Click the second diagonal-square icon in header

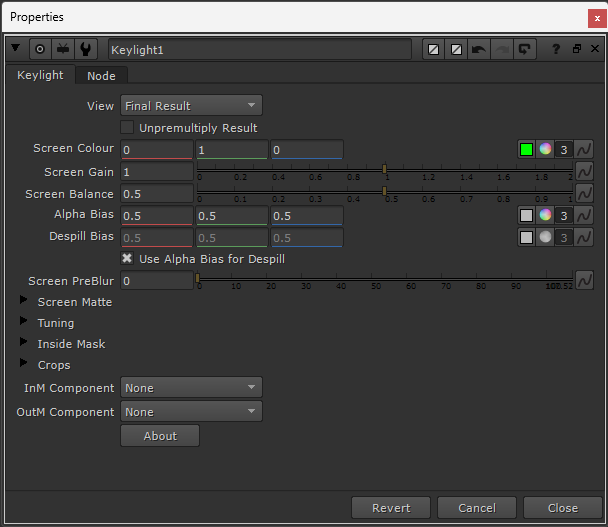coord(456,49)
